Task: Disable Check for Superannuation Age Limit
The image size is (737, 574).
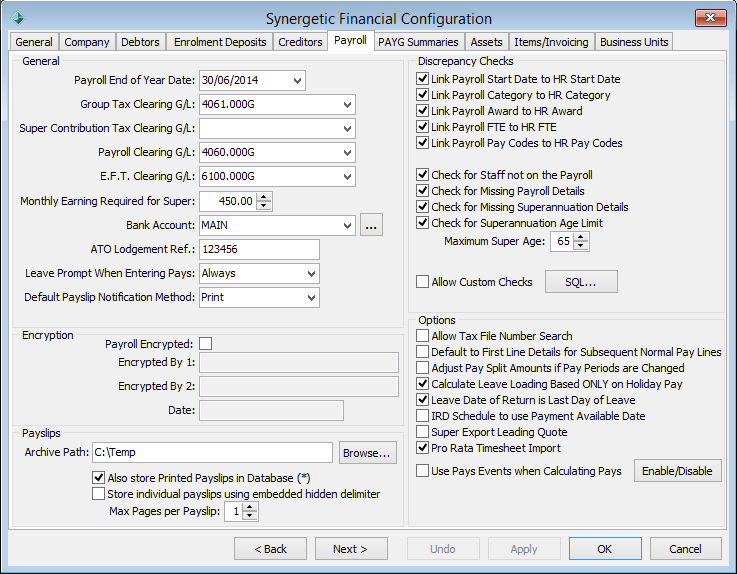Action: pyautogui.click(x=423, y=222)
